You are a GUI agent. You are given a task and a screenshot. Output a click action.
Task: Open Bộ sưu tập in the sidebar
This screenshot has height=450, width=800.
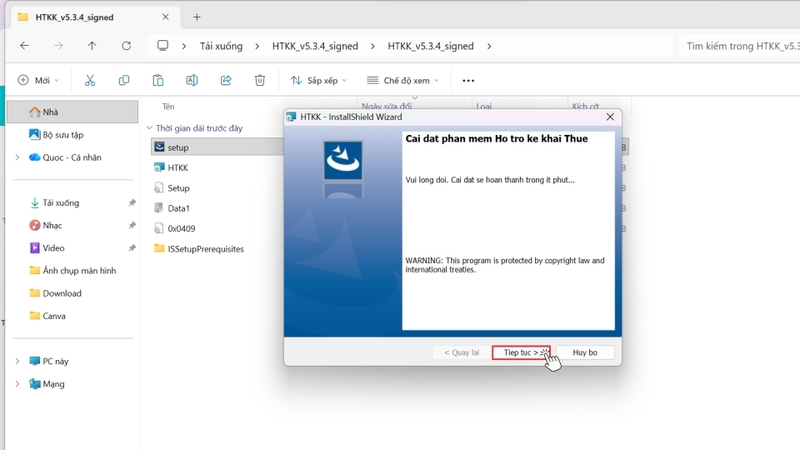63,135
